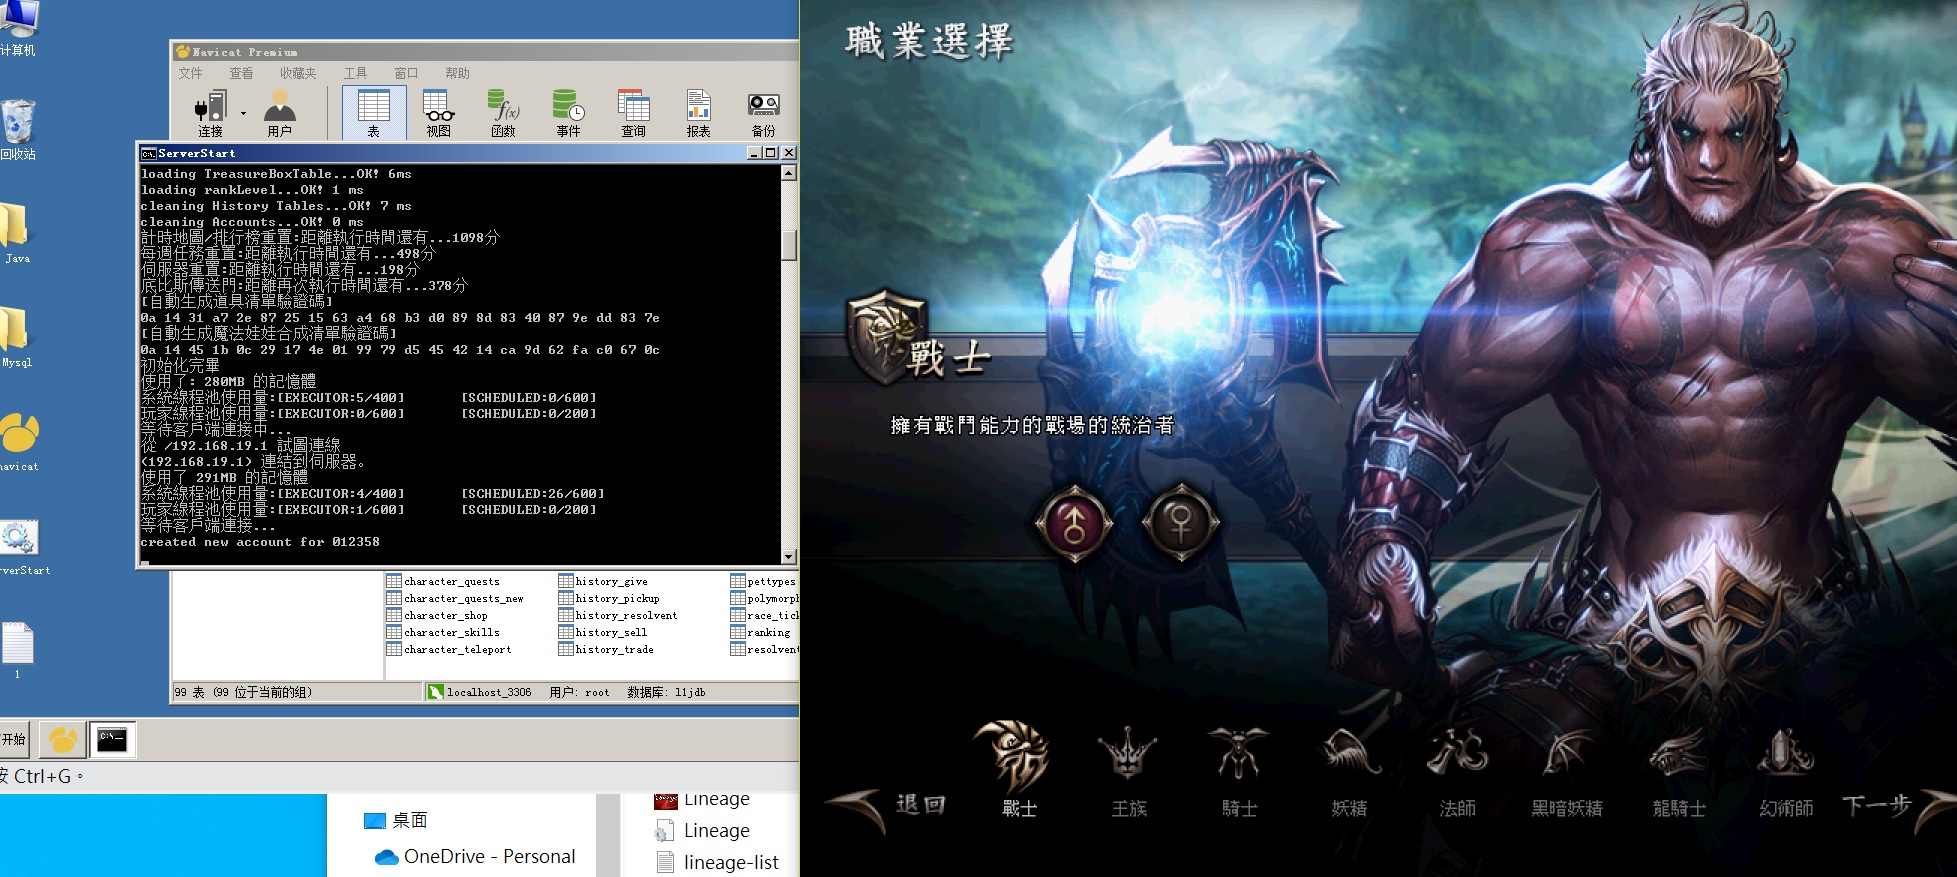This screenshot has width=1957, height=877.
Task: Click ServerStart console scrollbar up arrow
Action: coord(788,173)
